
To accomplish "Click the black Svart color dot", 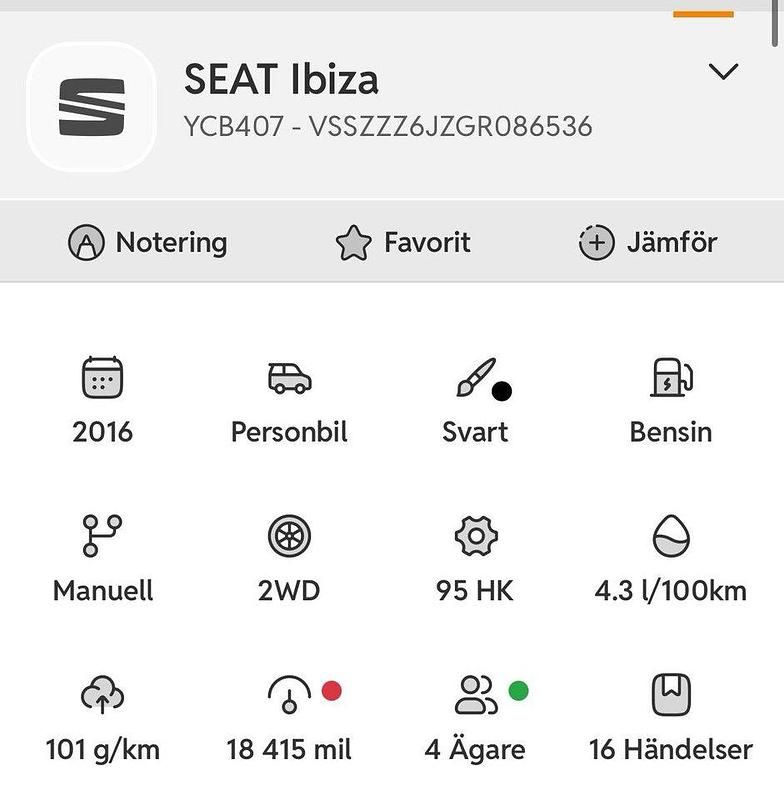I will (502, 391).
